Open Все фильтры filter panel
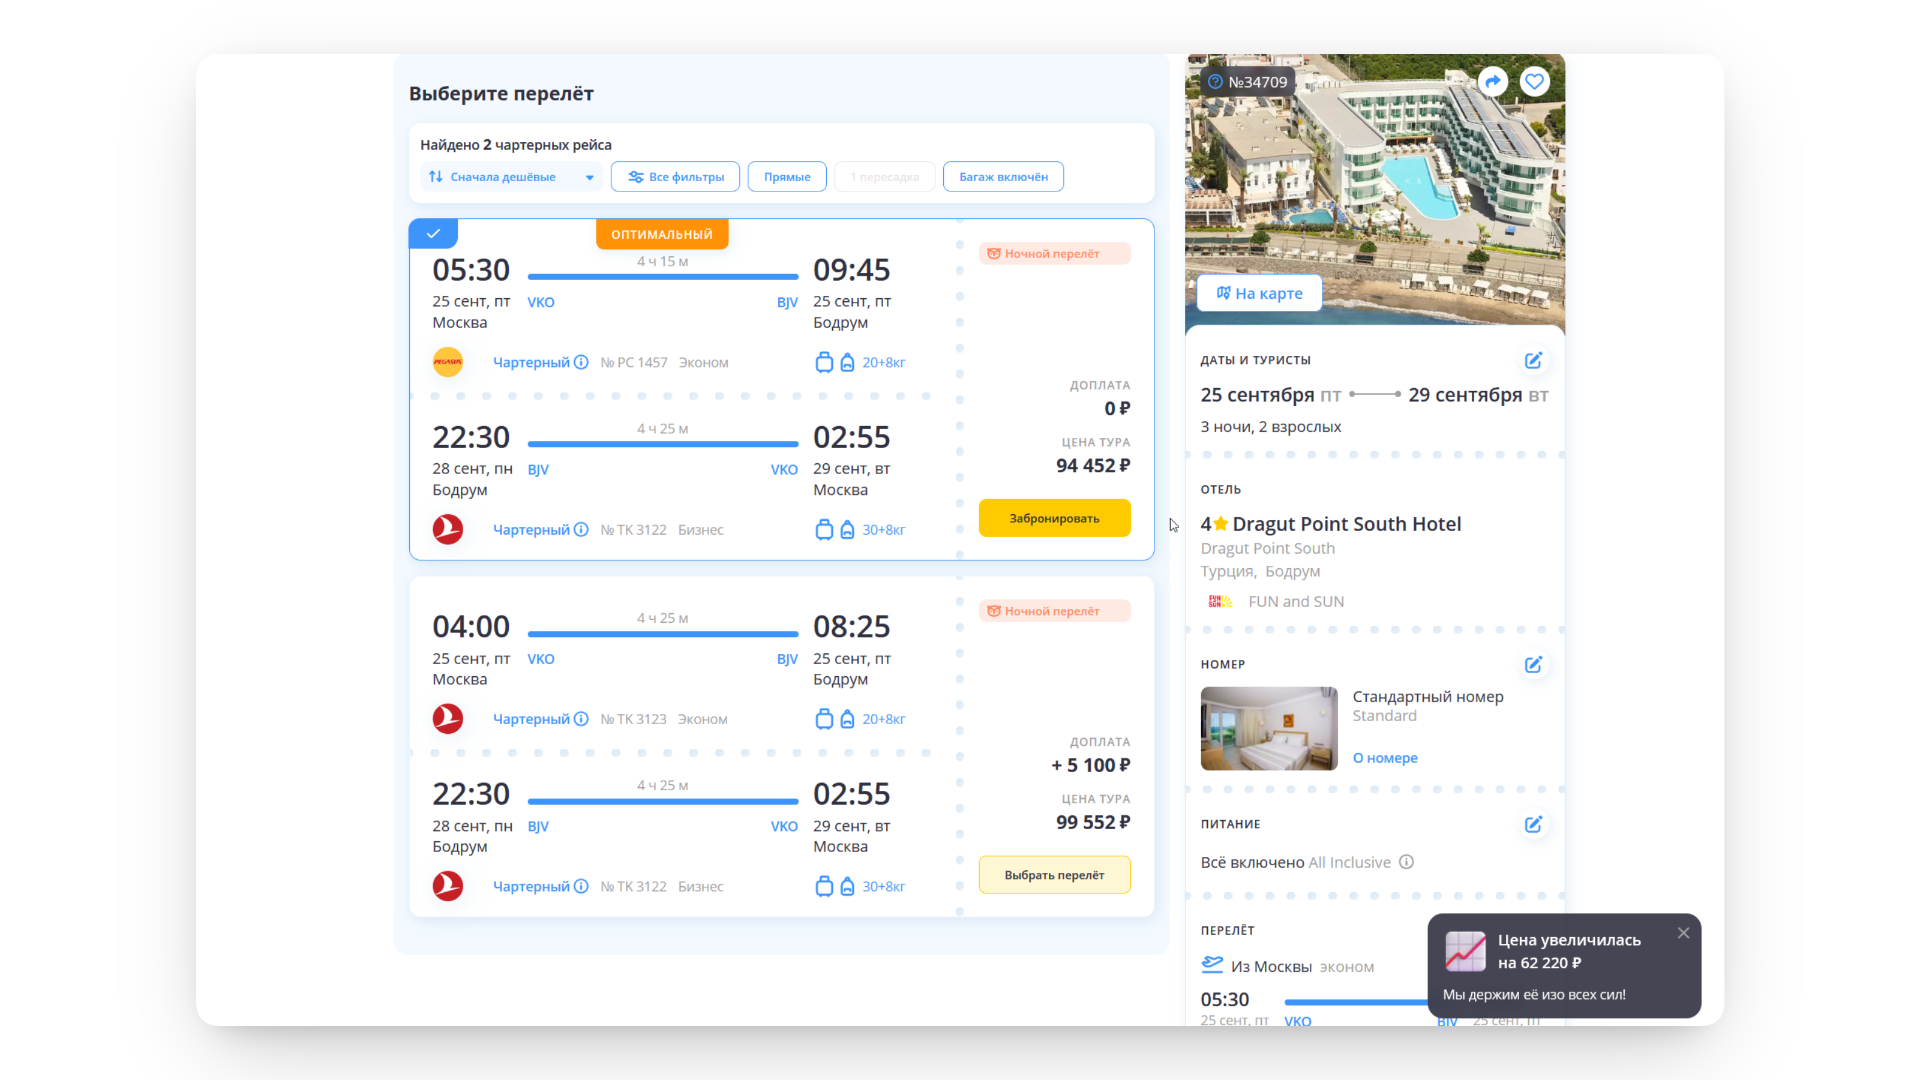Viewport: 1920px width, 1080px height. click(675, 177)
